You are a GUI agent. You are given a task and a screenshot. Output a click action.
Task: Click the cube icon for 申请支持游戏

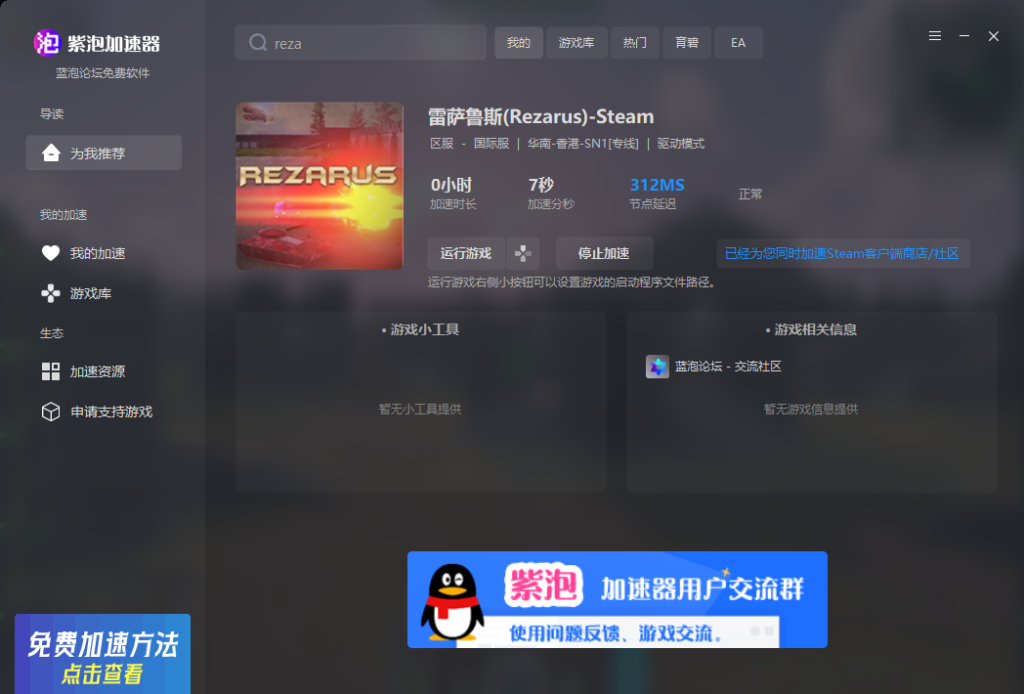pyautogui.click(x=50, y=411)
